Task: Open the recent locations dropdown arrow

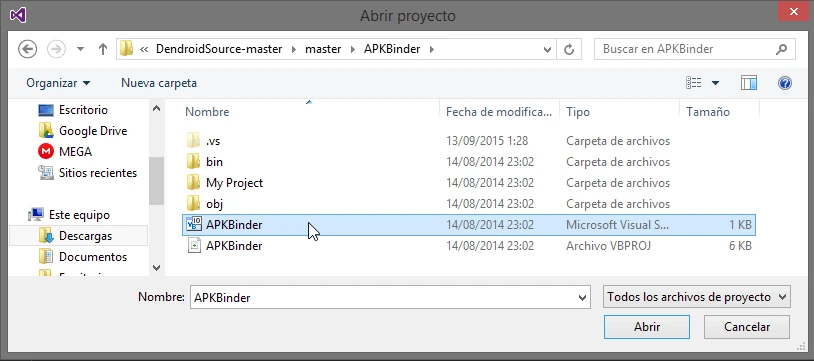Action: coord(80,49)
